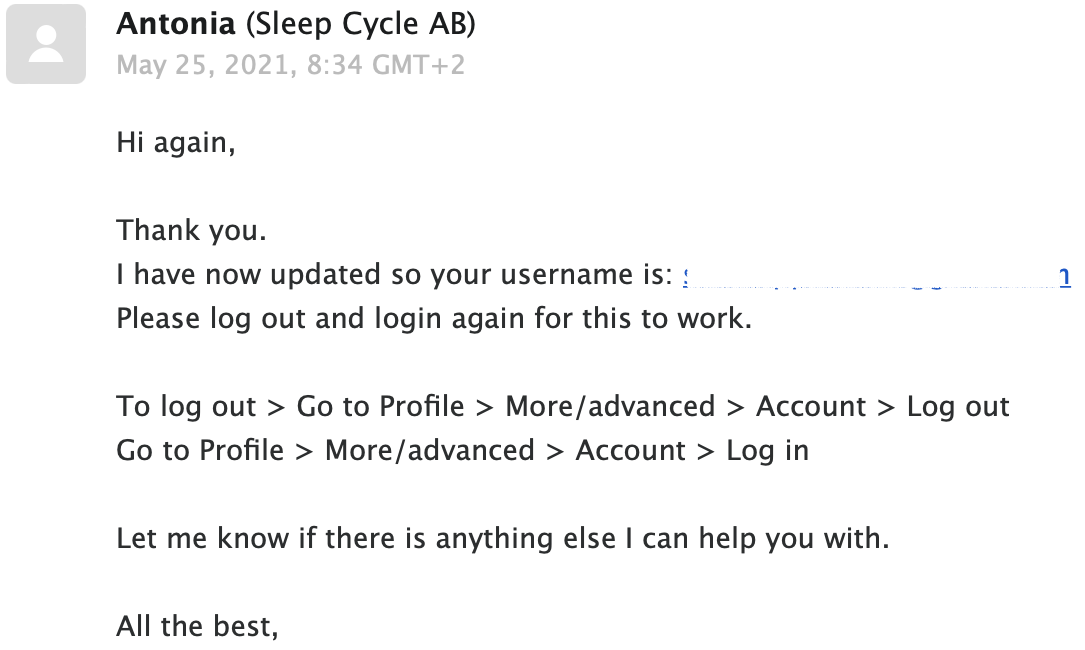
Task: Click "Account" in the log out path line
Action: click(x=811, y=407)
